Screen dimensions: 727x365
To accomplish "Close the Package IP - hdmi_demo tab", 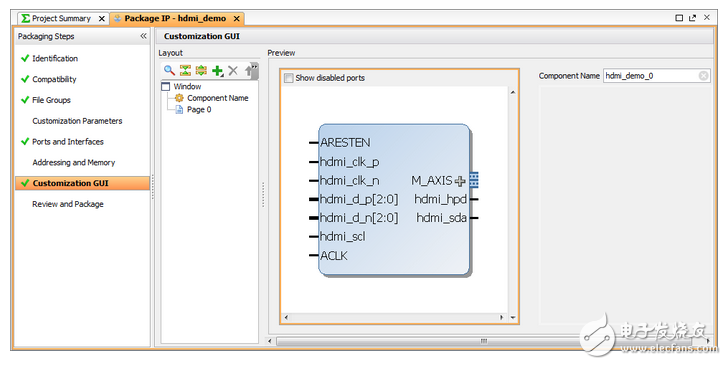I will (x=236, y=19).
